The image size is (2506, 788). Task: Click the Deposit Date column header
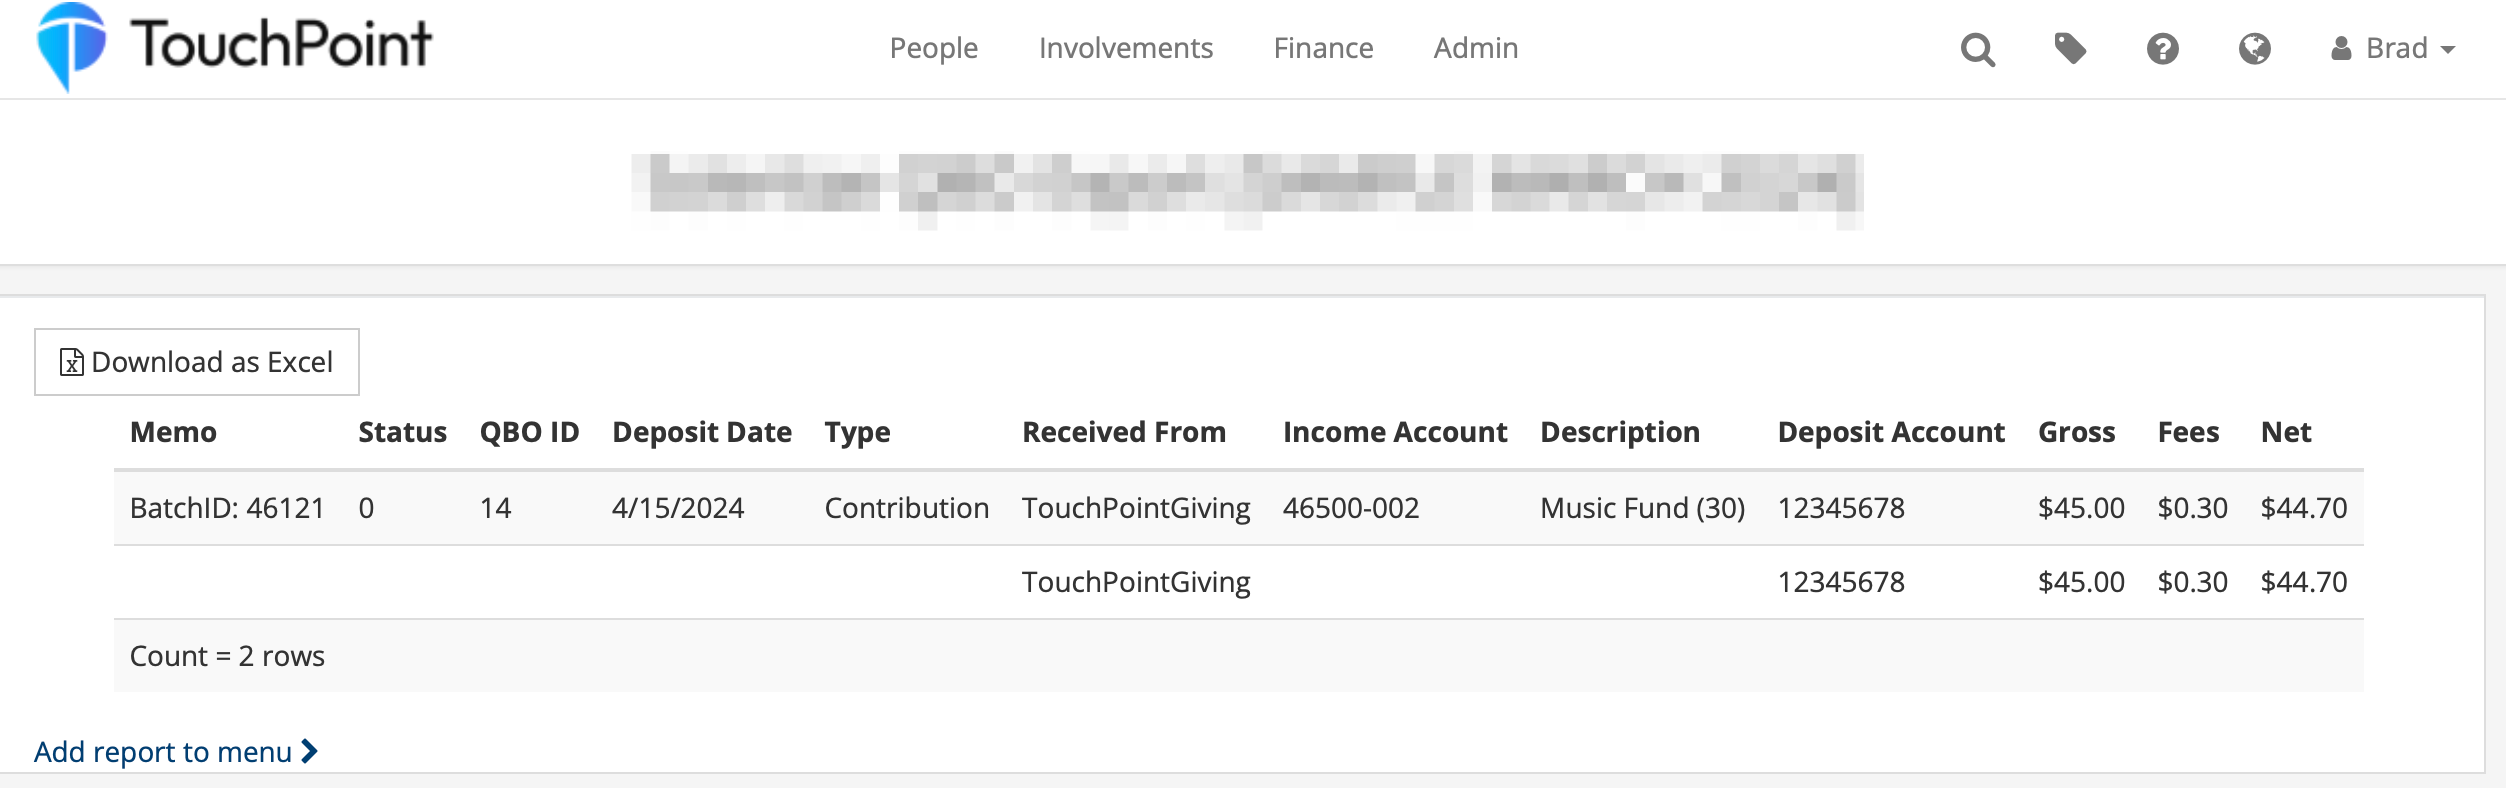pos(701,432)
